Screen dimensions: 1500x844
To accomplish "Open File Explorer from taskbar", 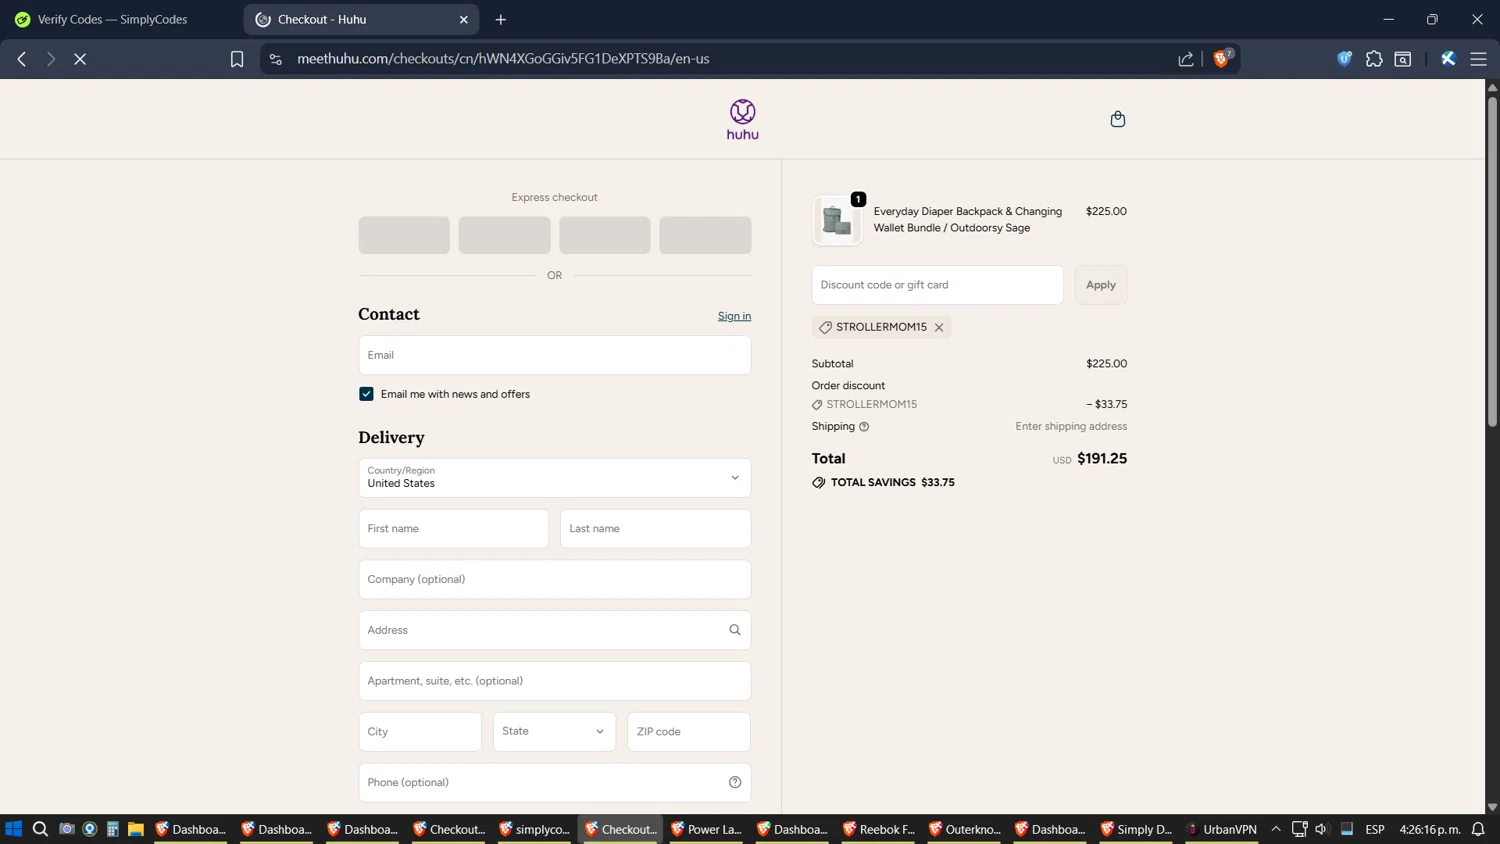I will click(136, 829).
